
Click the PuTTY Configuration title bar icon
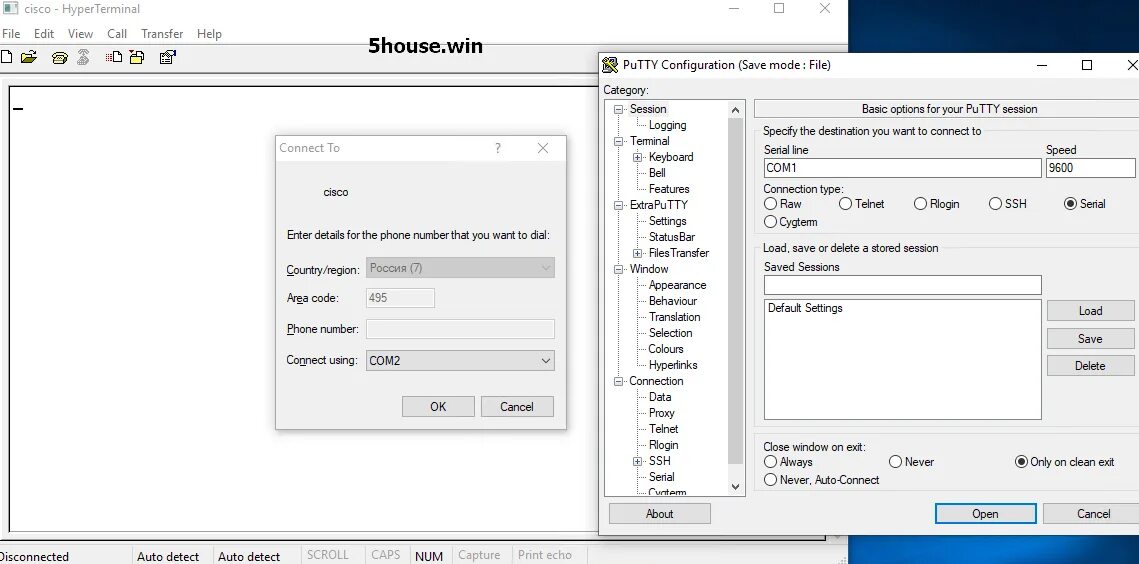point(610,65)
